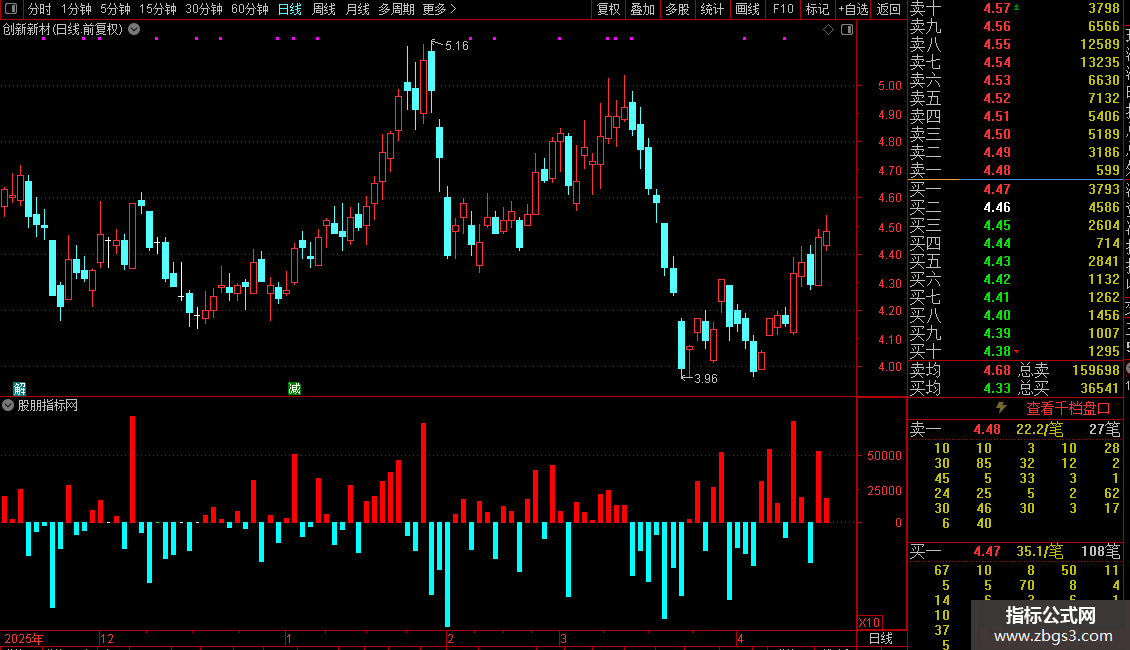Click month 12 on time axis

(x=107, y=638)
